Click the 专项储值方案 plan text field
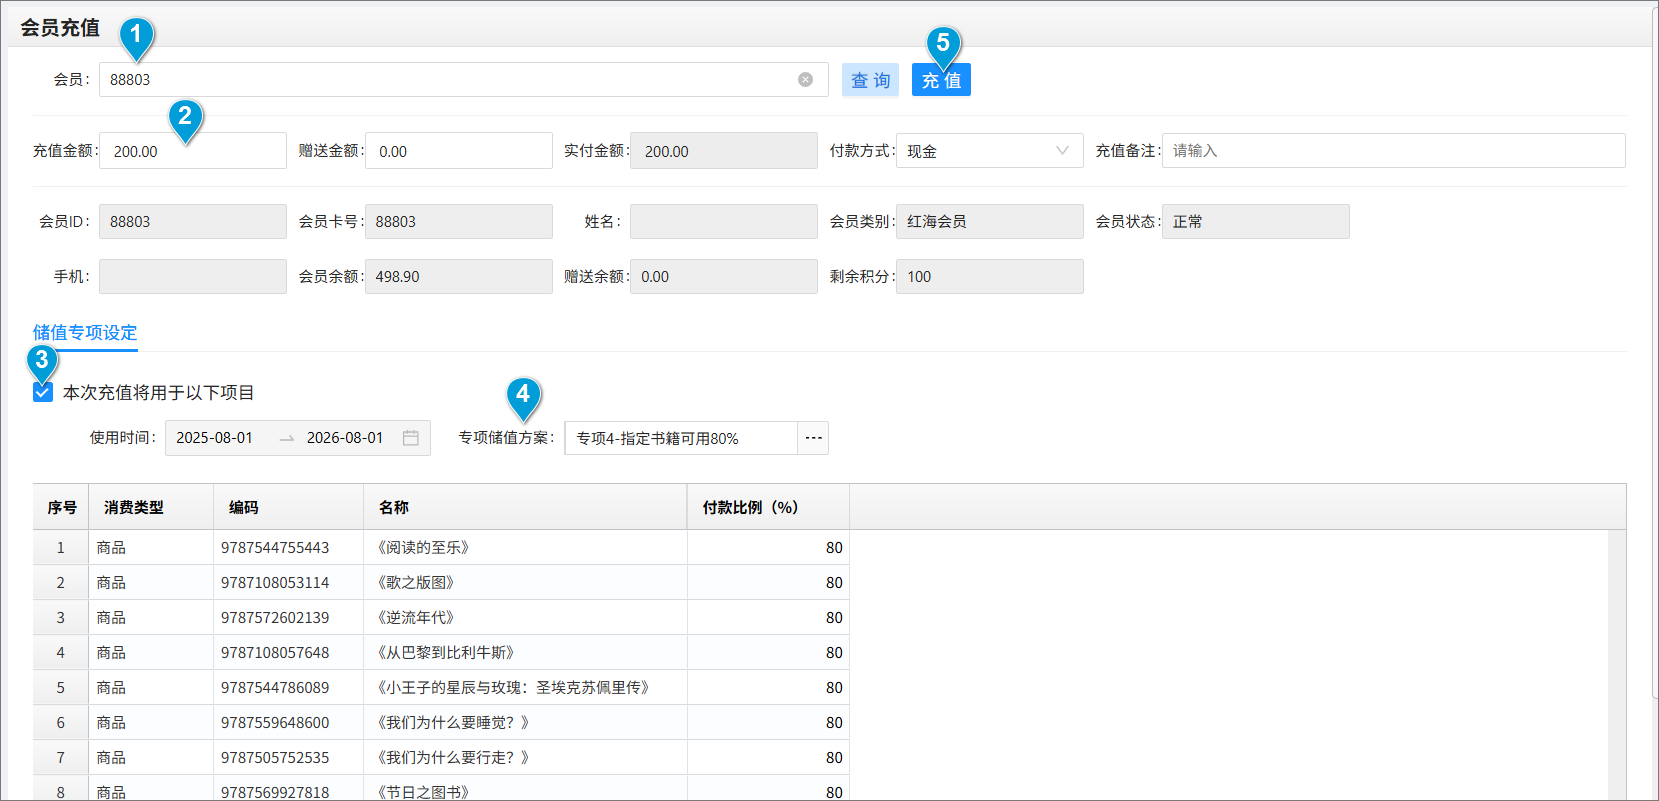This screenshot has height=801, width=1659. click(680, 438)
